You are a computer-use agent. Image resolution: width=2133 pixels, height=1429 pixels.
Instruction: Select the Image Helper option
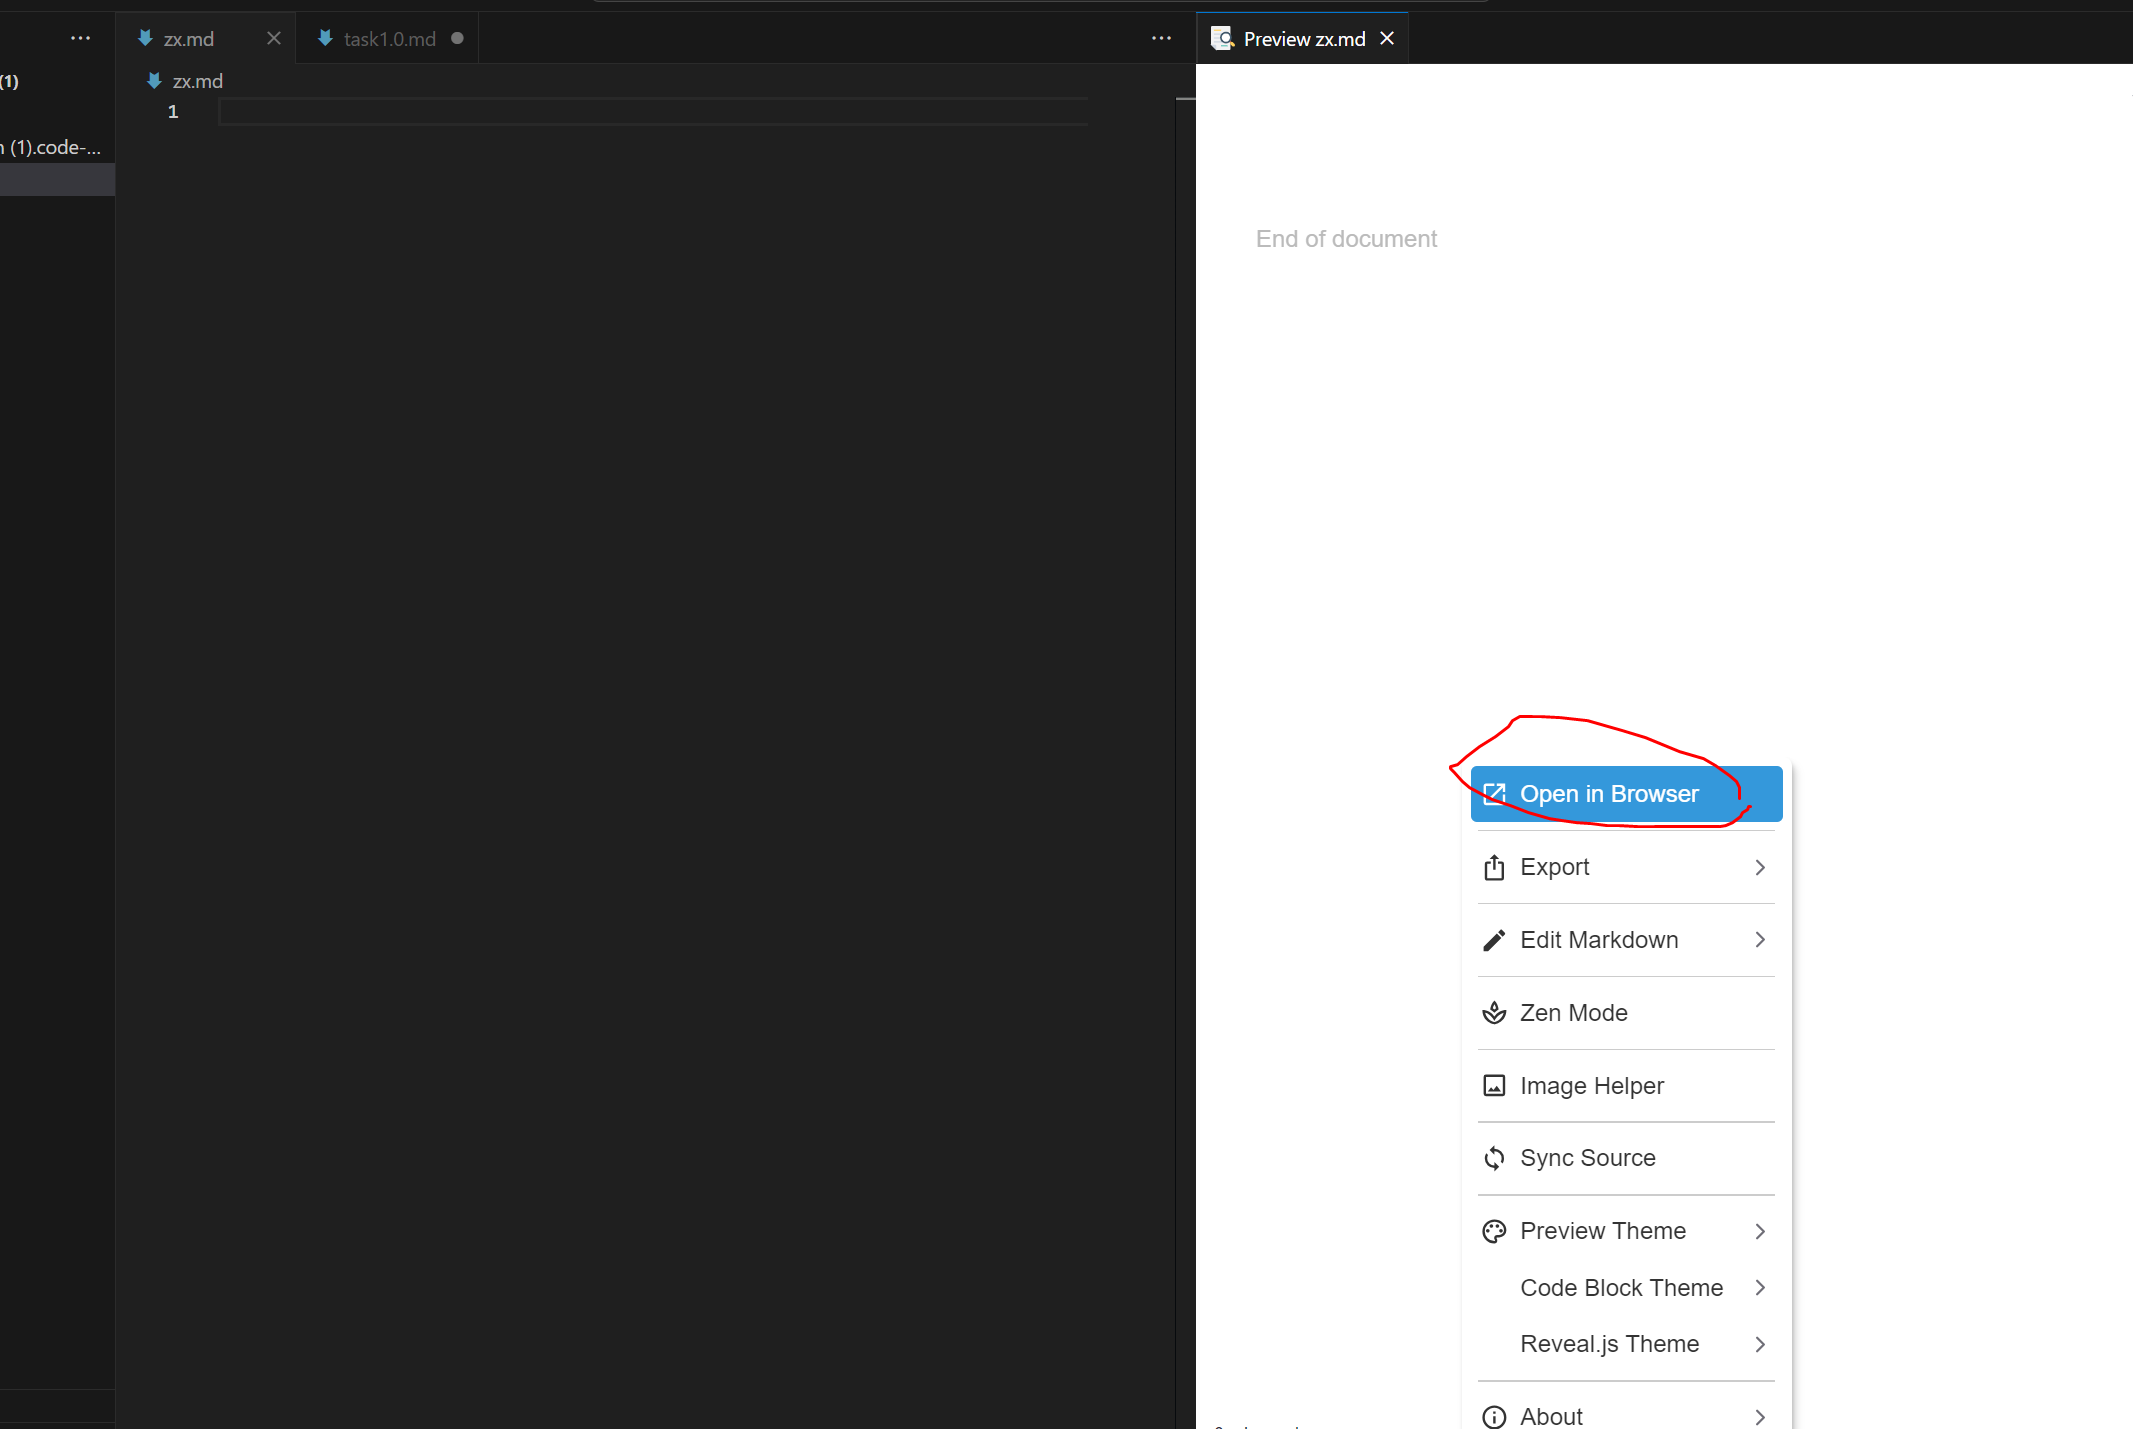1589,1085
